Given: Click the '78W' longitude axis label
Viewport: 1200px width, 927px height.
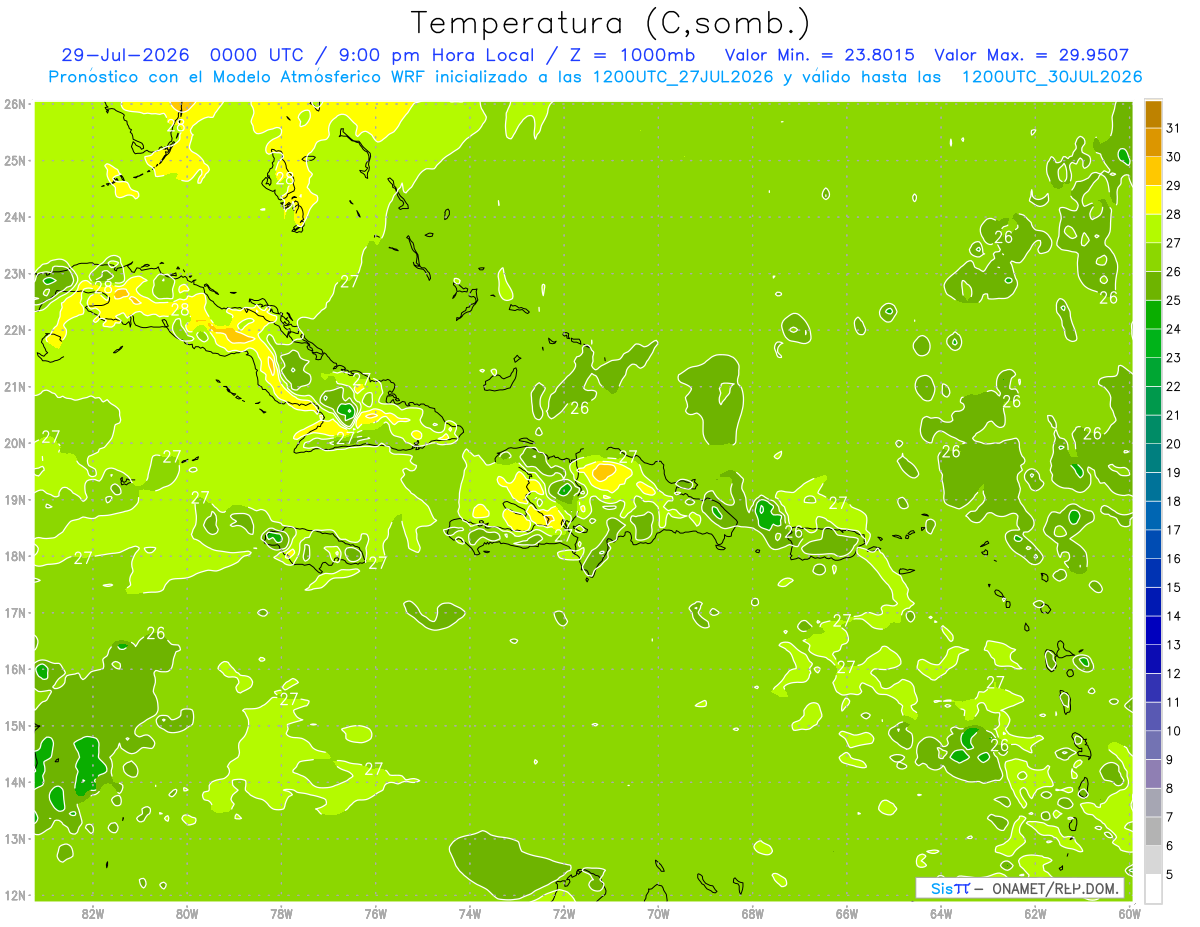Looking at the screenshot, I should coord(281,914).
